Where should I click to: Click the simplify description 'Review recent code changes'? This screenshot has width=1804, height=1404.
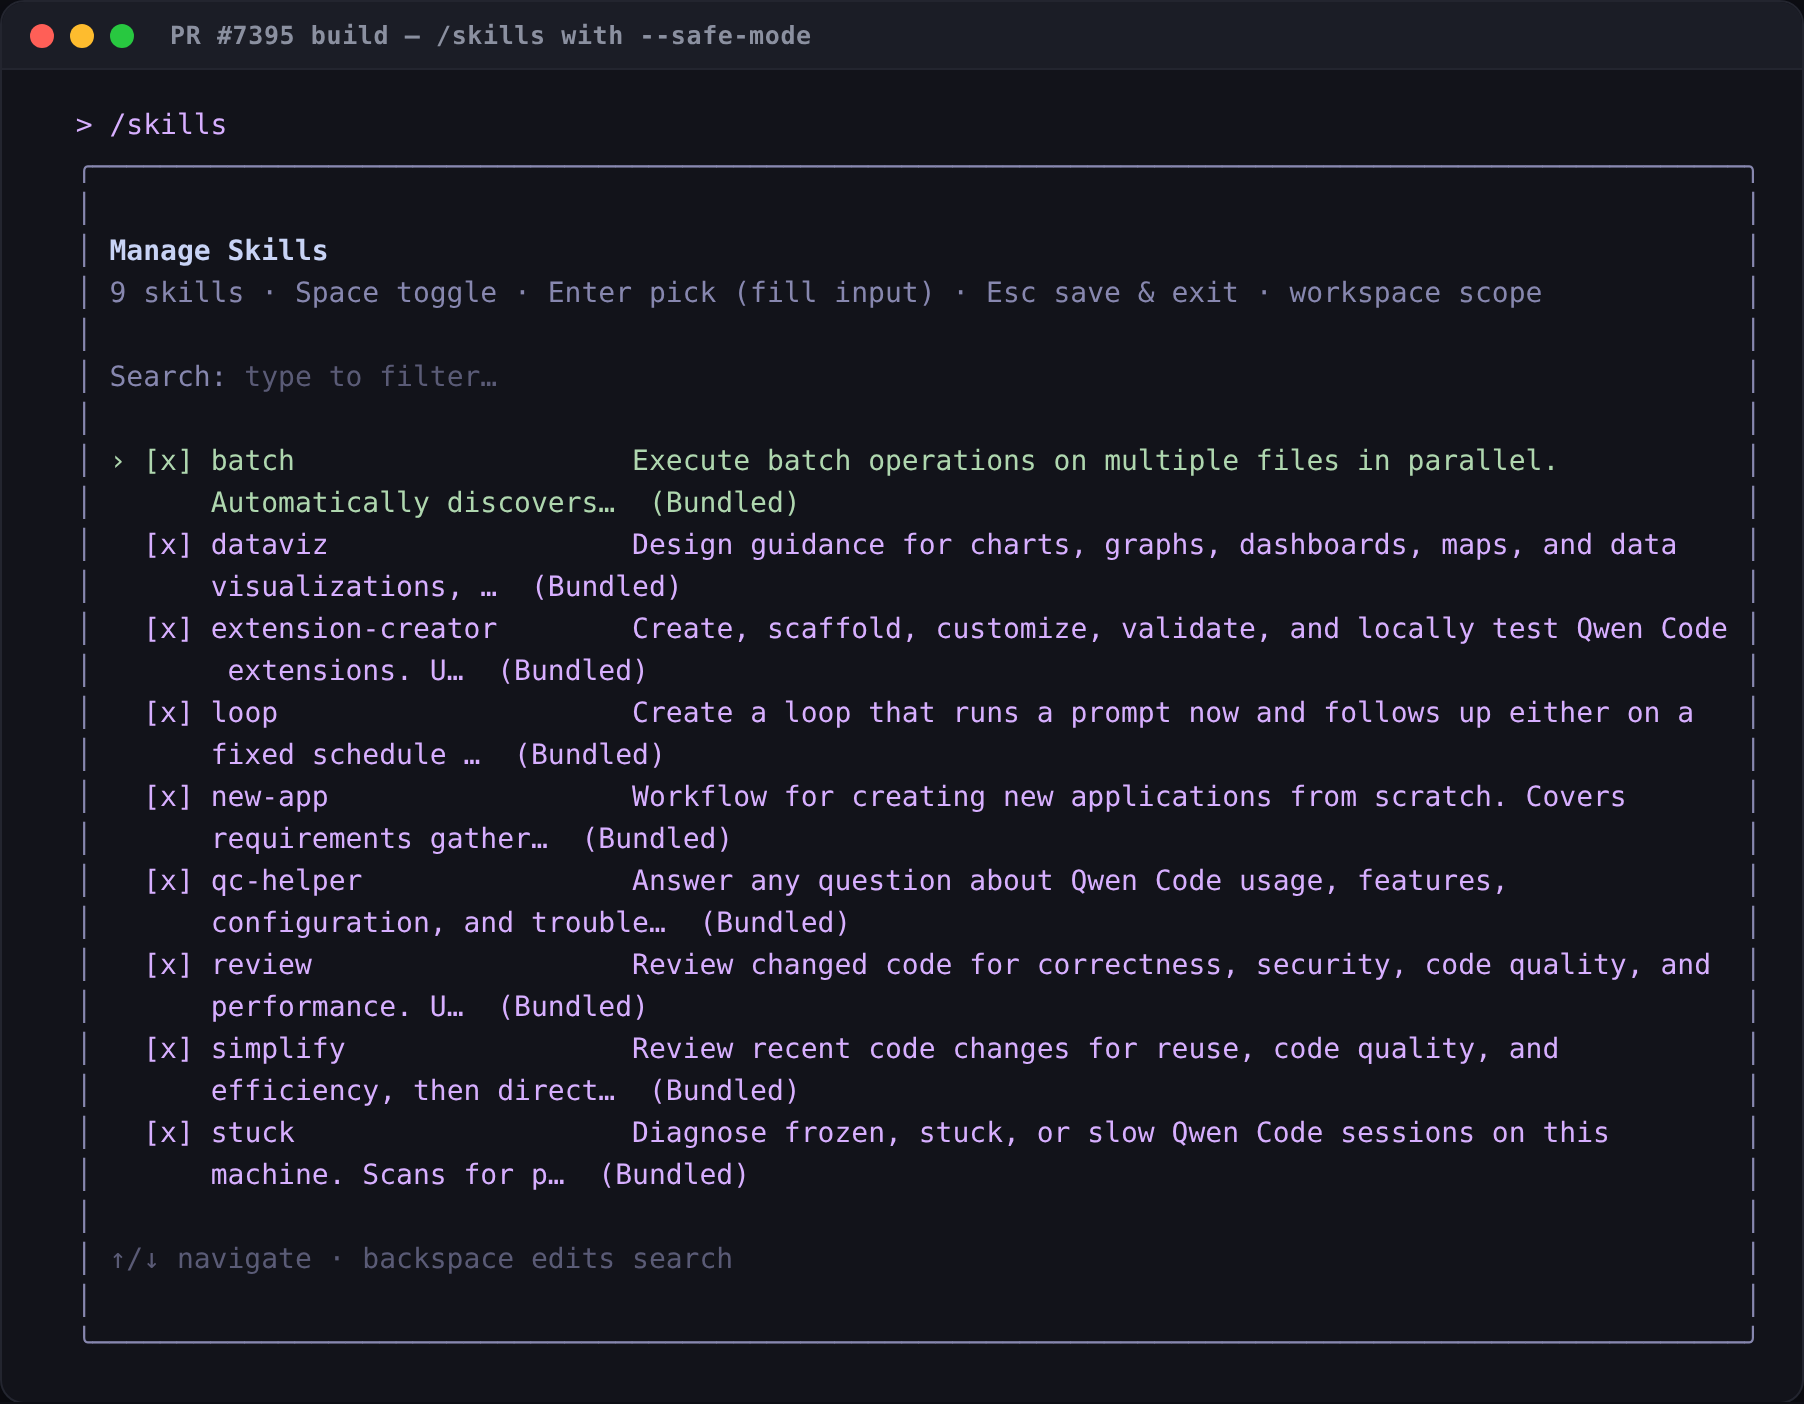point(851,1049)
